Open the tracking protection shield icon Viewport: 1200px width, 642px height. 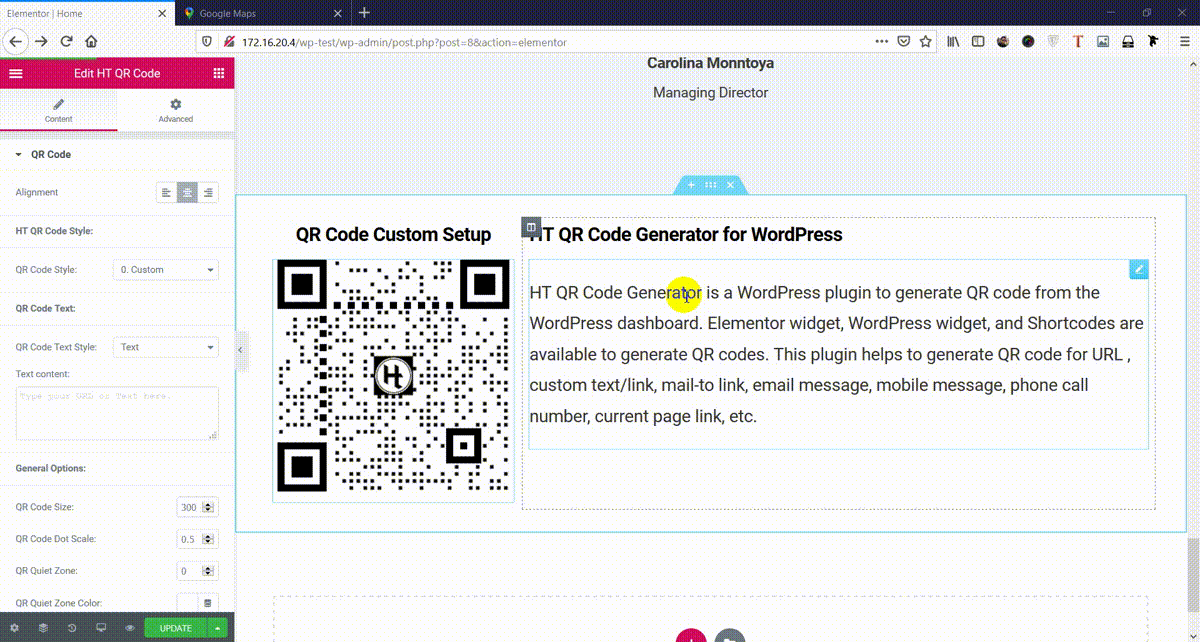point(207,42)
